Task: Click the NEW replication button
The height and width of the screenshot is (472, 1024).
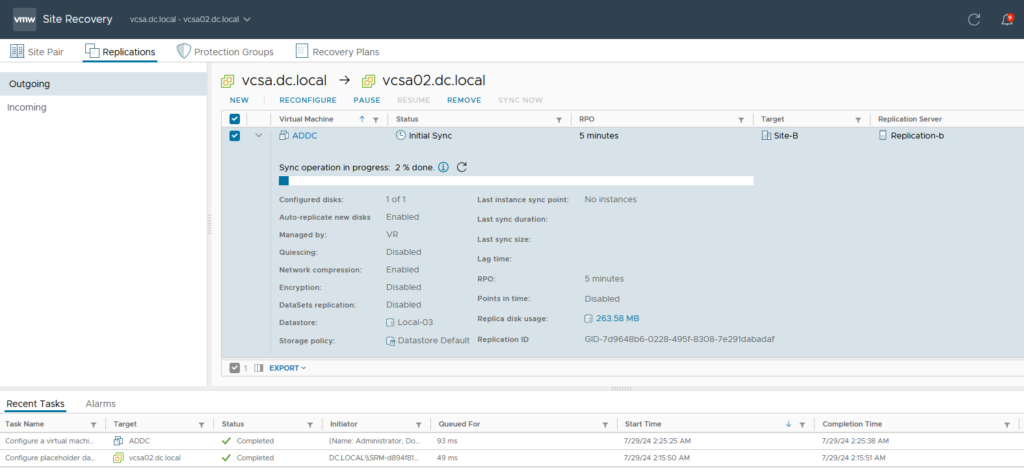Action: coord(239,101)
